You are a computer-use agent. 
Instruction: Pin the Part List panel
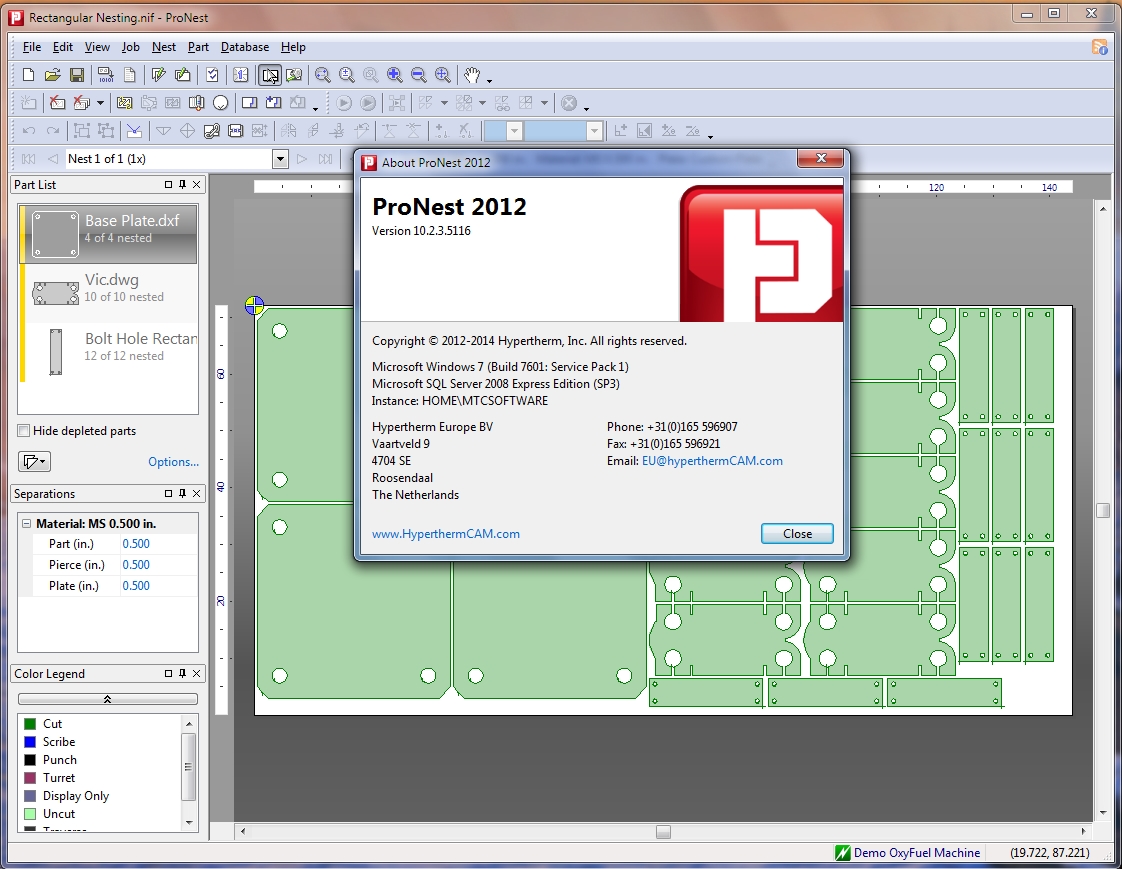[x=183, y=185]
